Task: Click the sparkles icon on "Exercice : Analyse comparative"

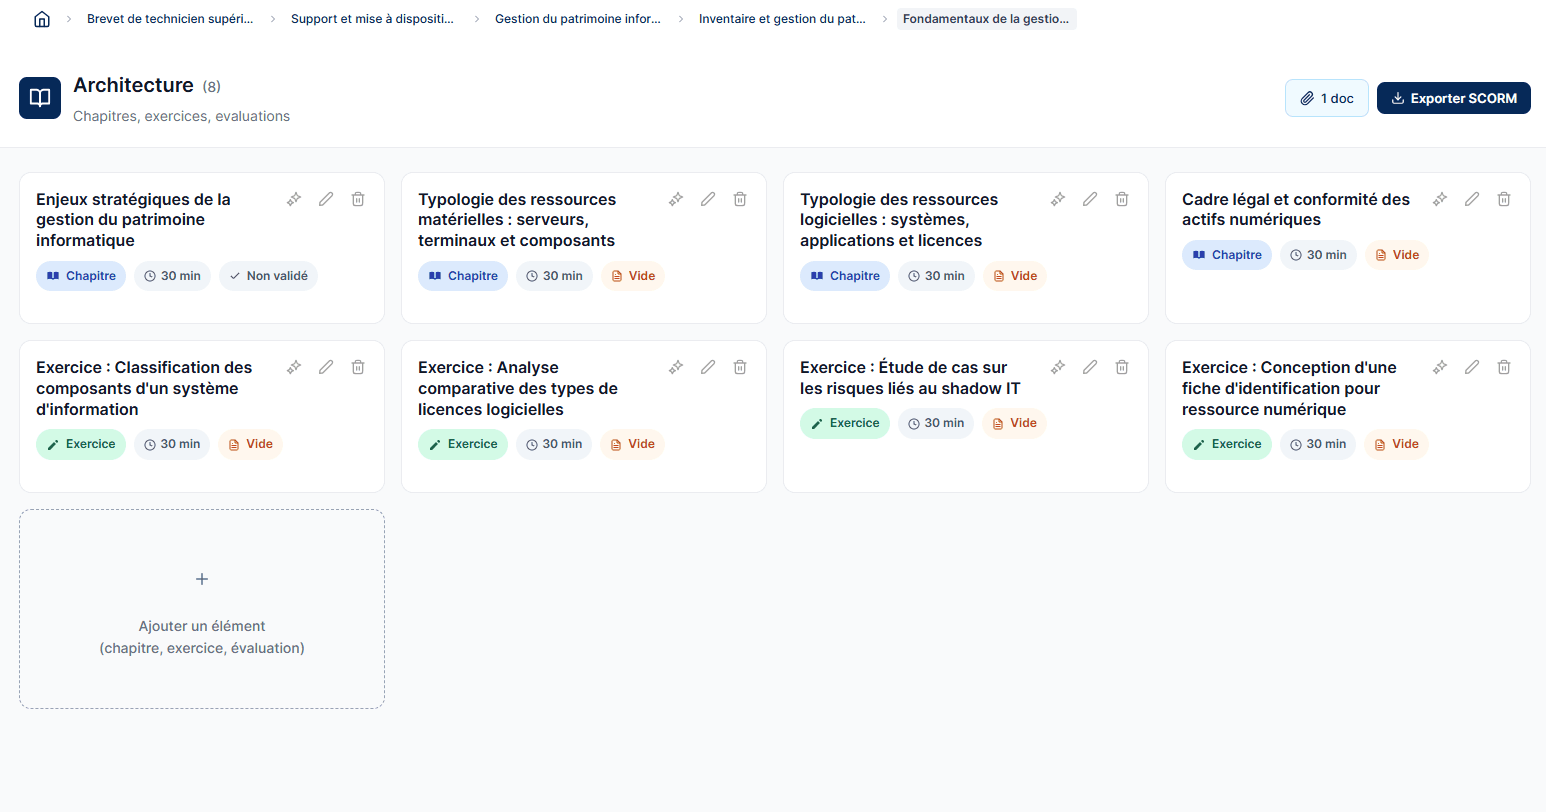Action: pyautogui.click(x=675, y=367)
